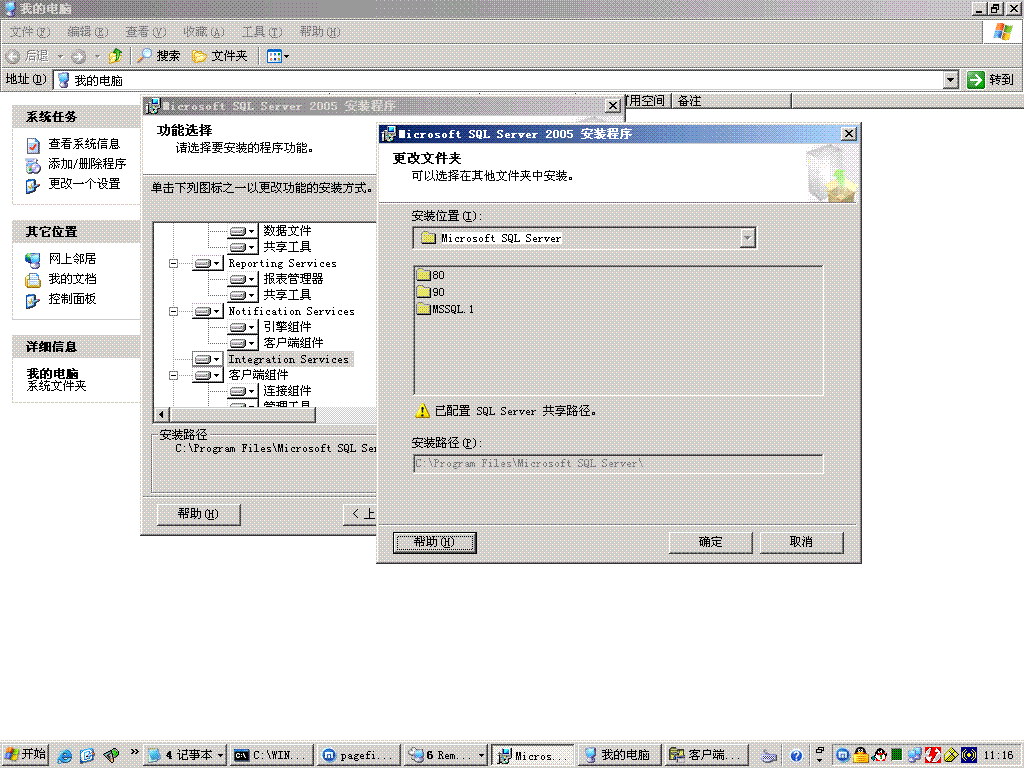1024x768 pixels.
Task: Switch to 客户端 taskbar item
Action: (707, 755)
